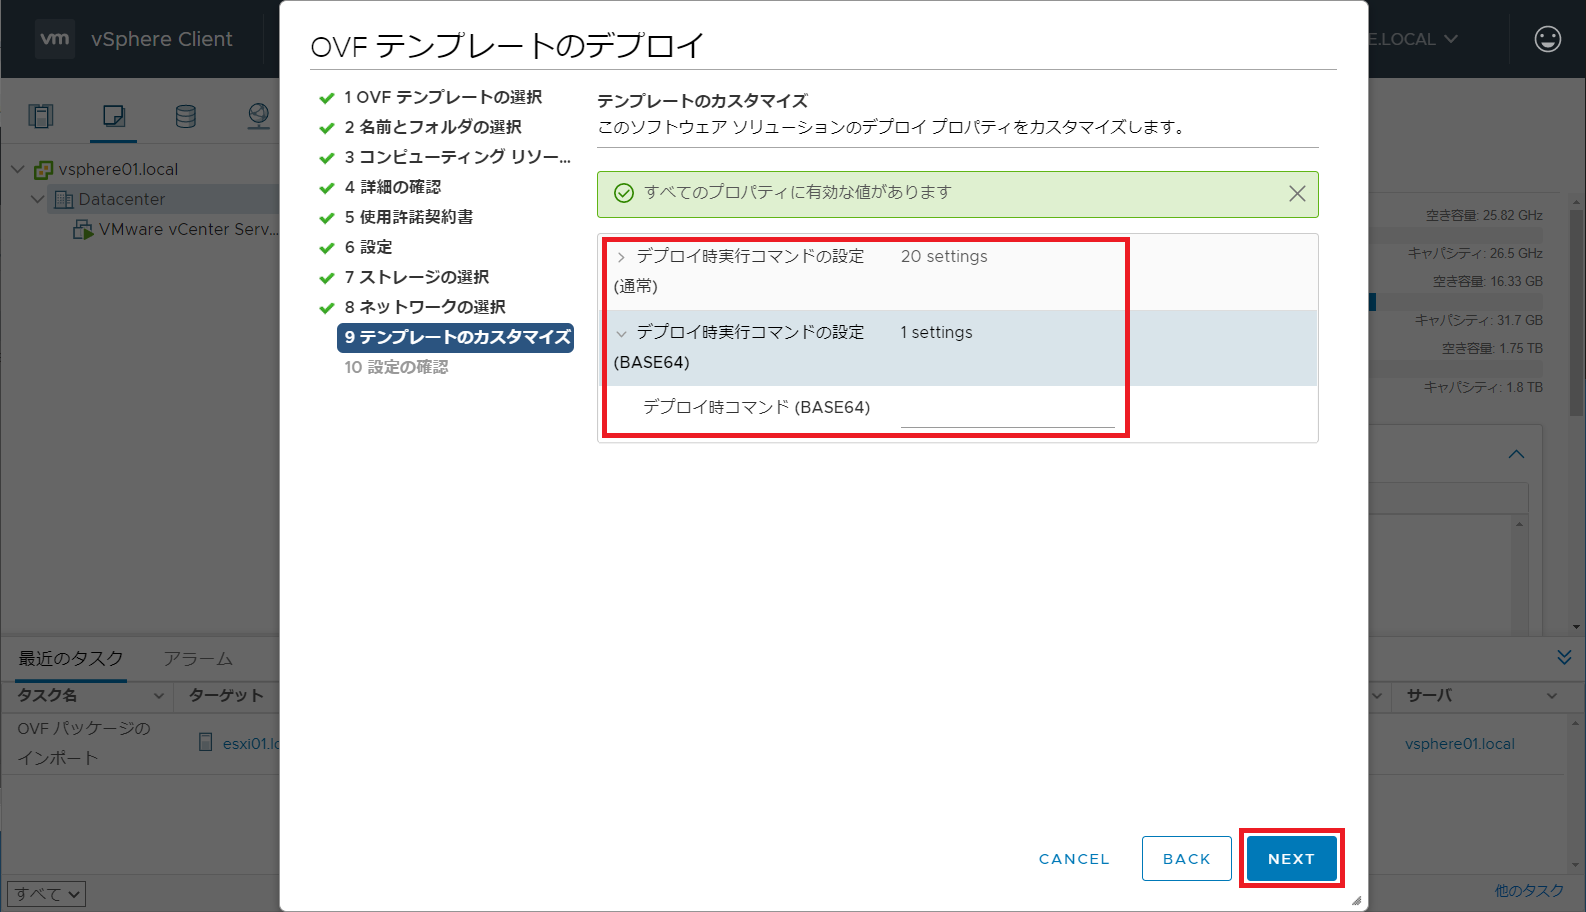Switch to Hosts and Clusters inventory icon

(41, 116)
